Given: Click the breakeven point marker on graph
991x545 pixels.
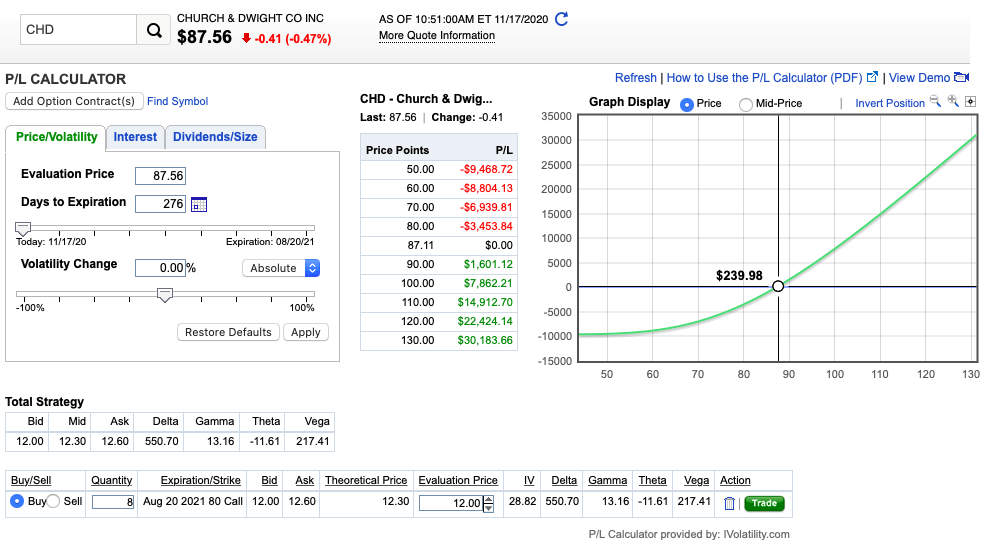Looking at the screenshot, I should pos(778,286).
